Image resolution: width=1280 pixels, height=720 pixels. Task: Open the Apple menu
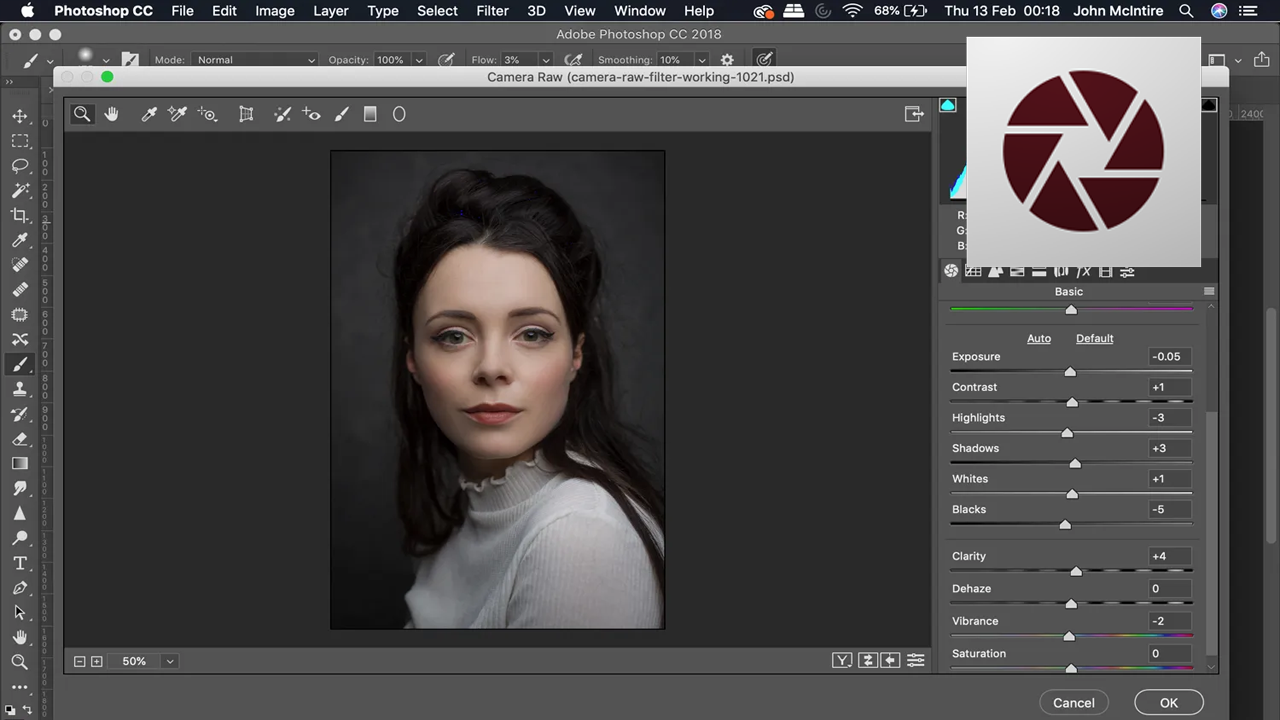27,11
